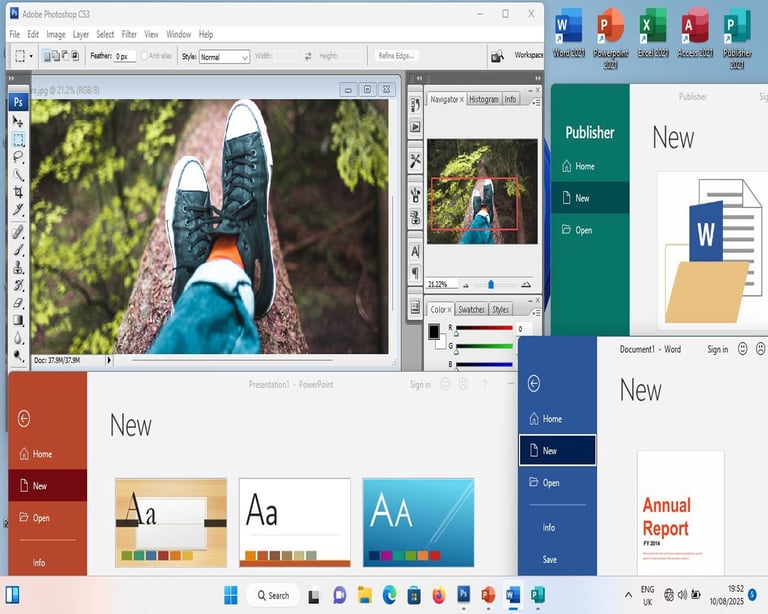
Task: Switch to the Histogram tab
Action: pyautogui.click(x=483, y=99)
